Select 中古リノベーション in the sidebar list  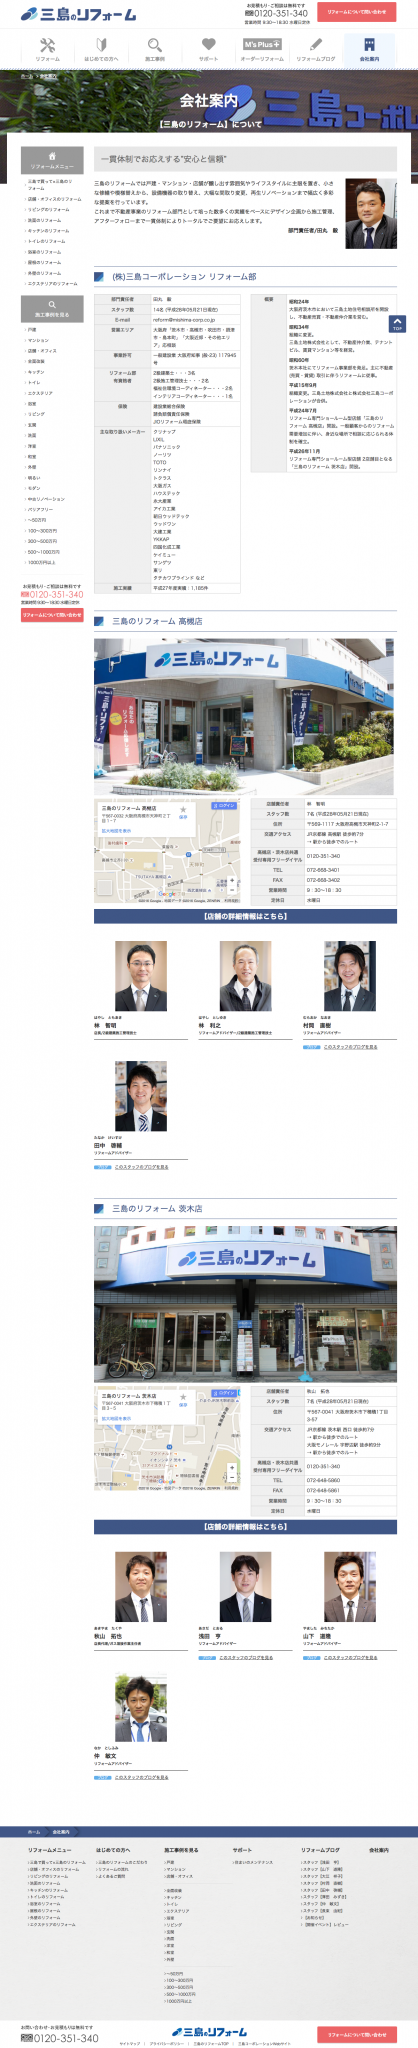coord(45,498)
